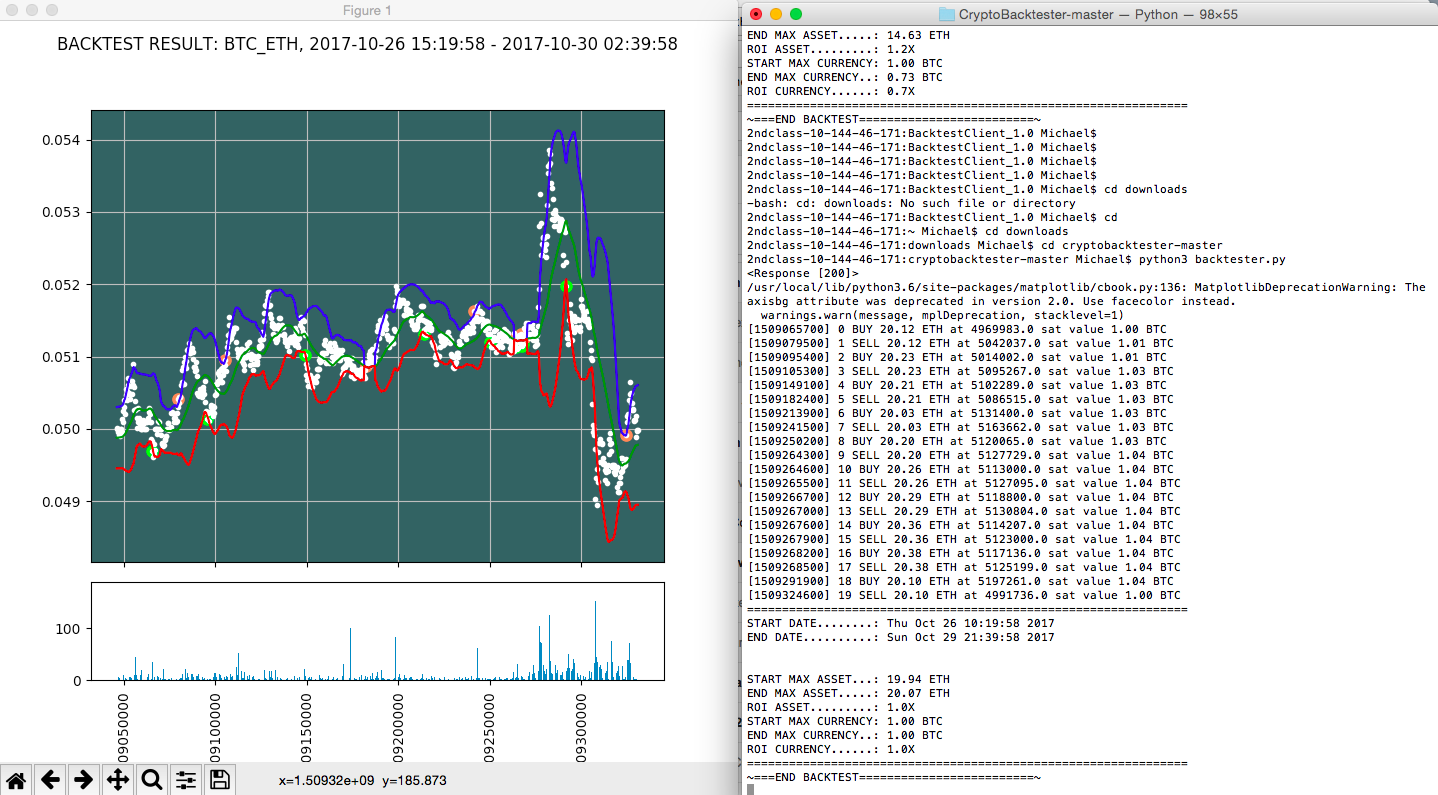Image resolution: width=1438 pixels, height=795 pixels.
Task: Click the 0.051 y-axis label
Action: 62,357
